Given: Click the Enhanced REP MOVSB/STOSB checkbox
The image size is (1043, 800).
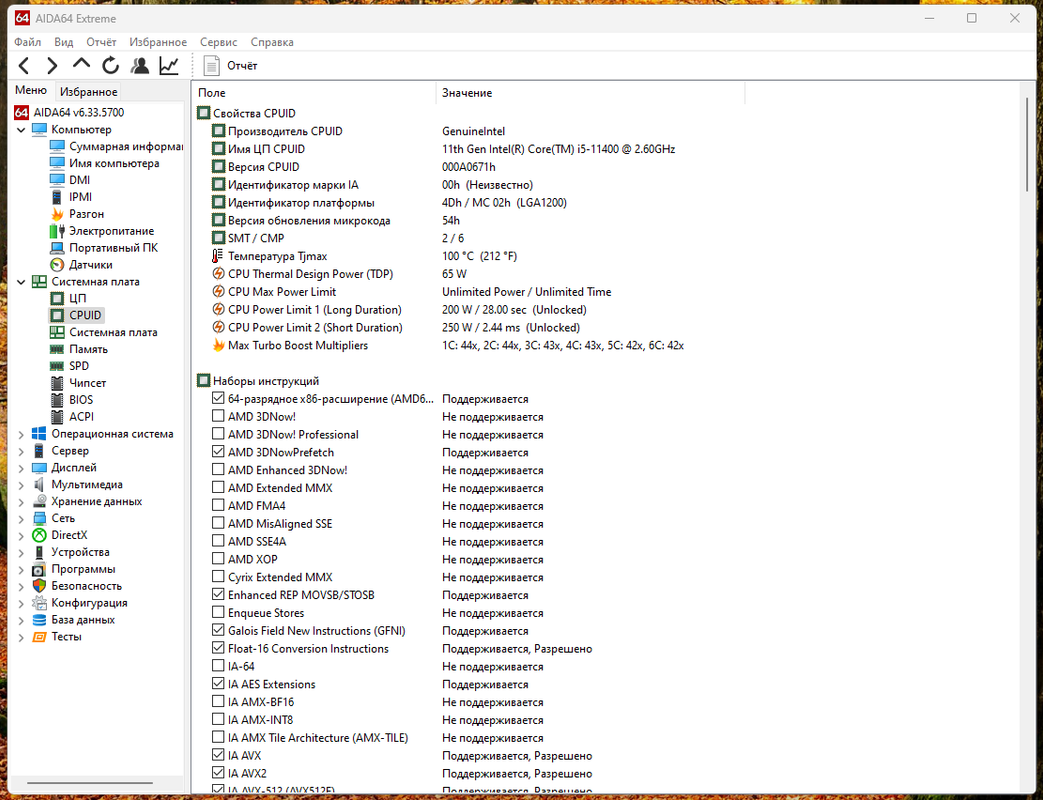Looking at the screenshot, I should [218, 594].
